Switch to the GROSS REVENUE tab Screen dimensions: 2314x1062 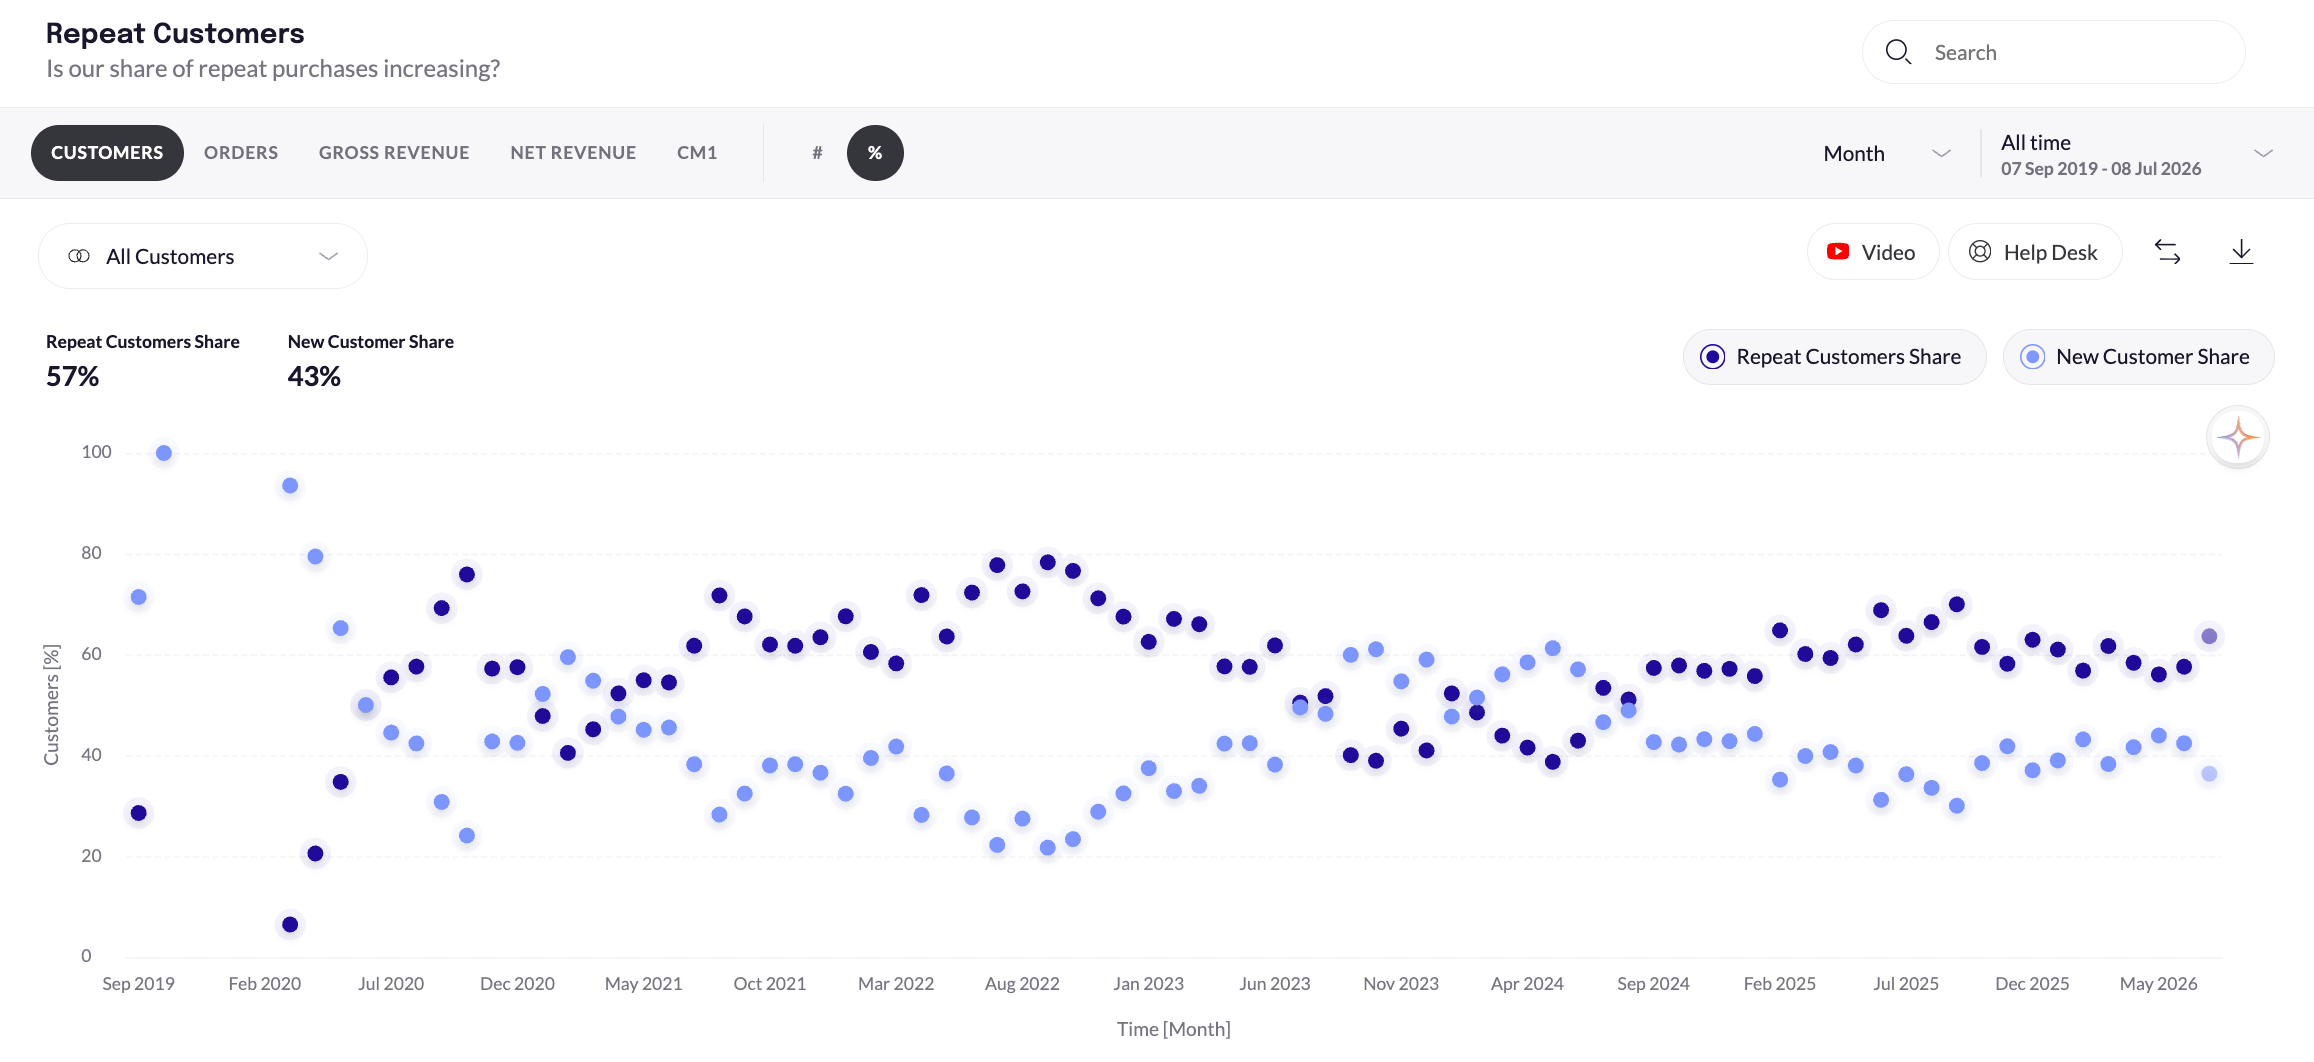[x=394, y=153]
